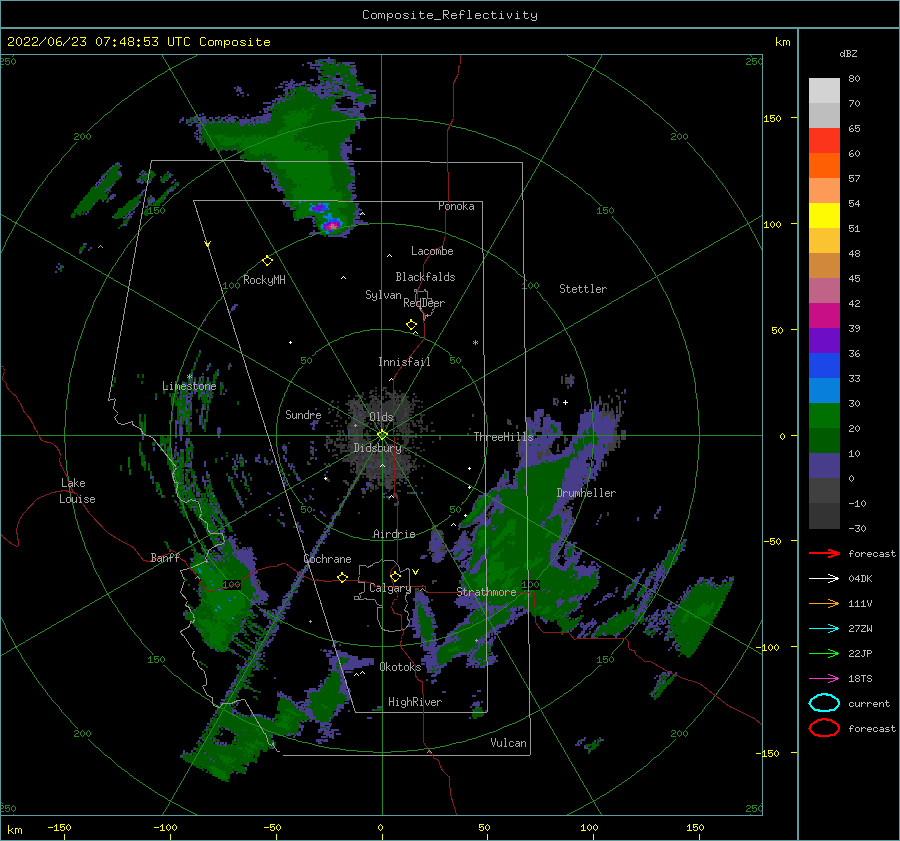Click the 'Cochrane' label
Viewport: 900px width, 841px height.
pyautogui.click(x=327, y=559)
